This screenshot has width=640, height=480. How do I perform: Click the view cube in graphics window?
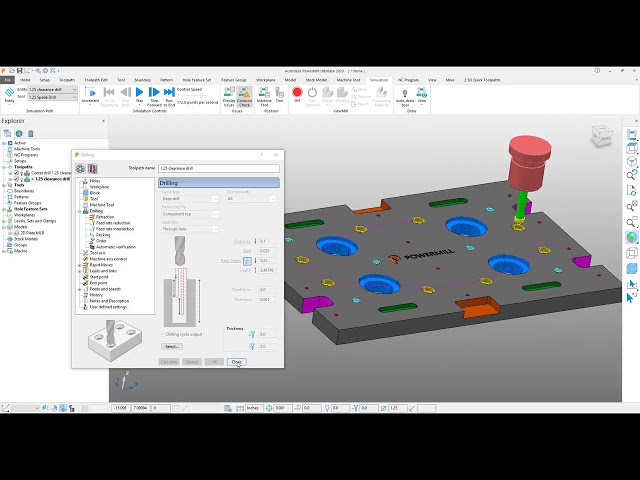click(602, 136)
